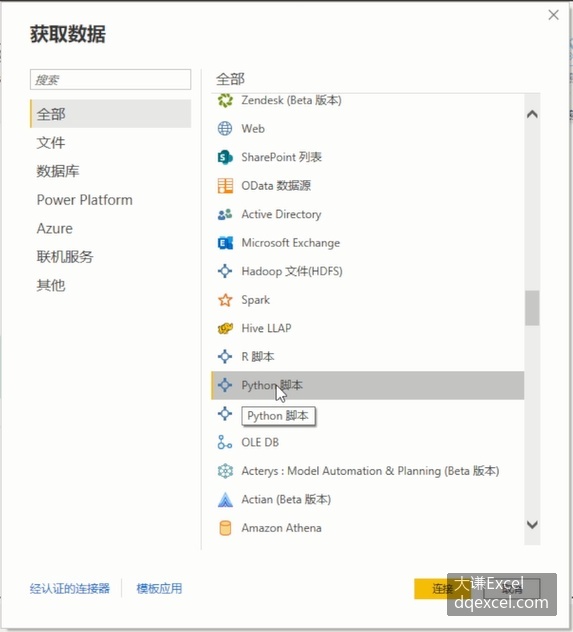Image resolution: width=573 pixels, height=632 pixels.
Task: Select the Web globe icon
Action: pos(225,129)
